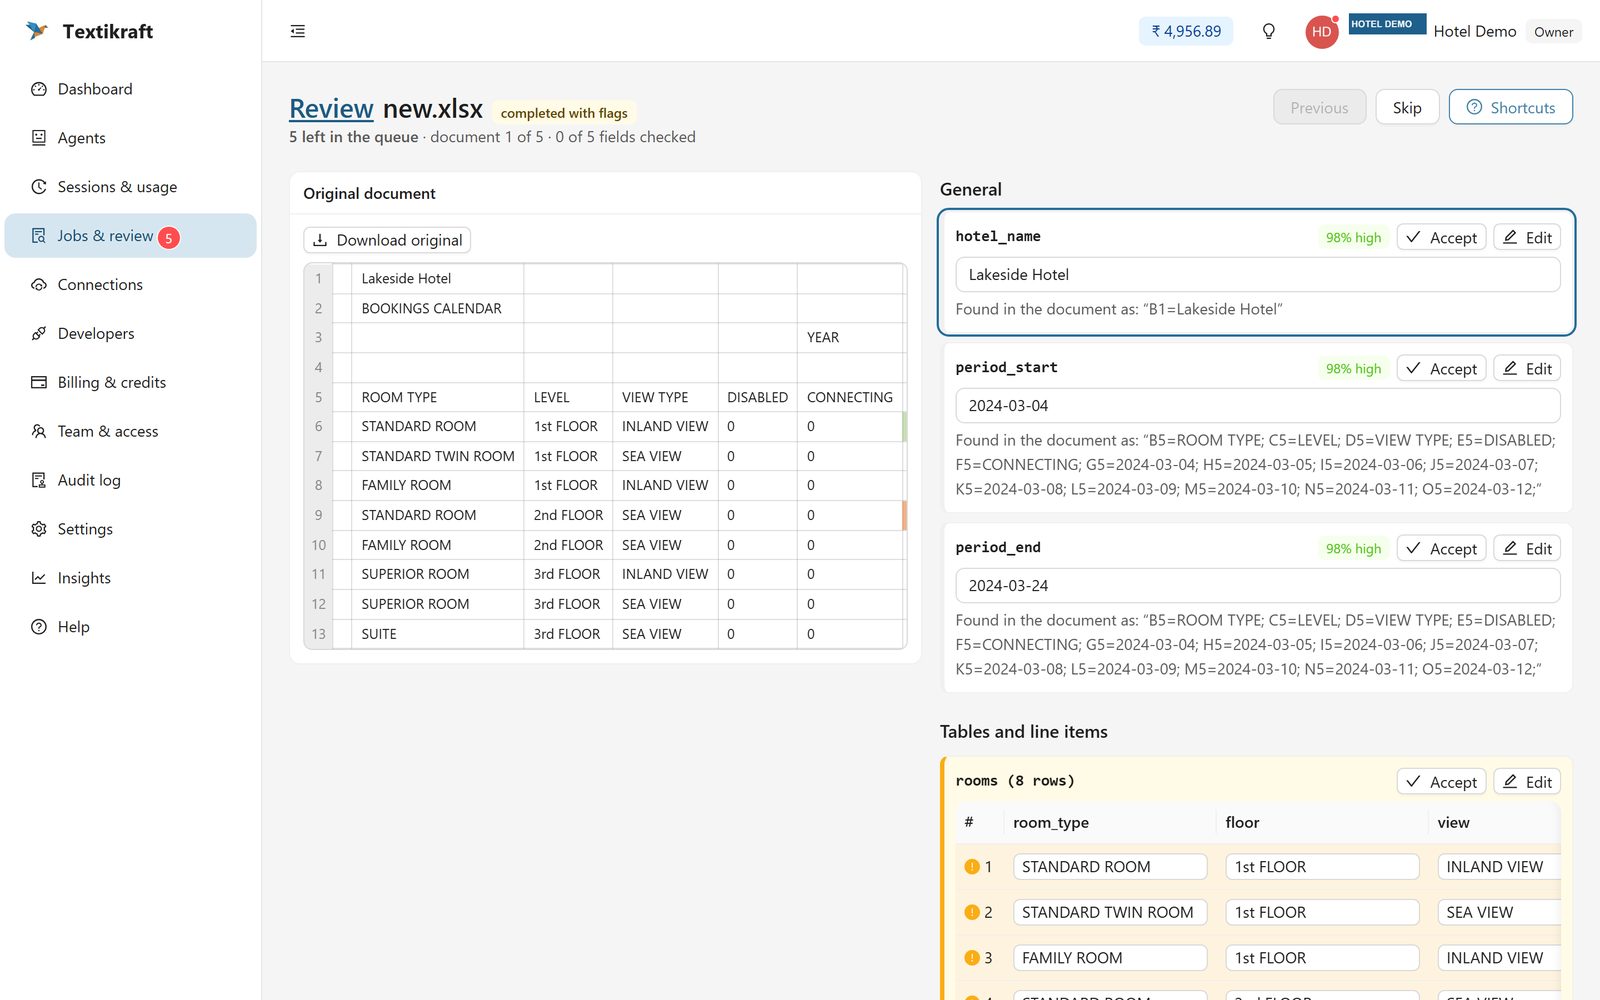Click the warning icon on rooms row 2
The image size is (1600, 1000).
[971, 912]
